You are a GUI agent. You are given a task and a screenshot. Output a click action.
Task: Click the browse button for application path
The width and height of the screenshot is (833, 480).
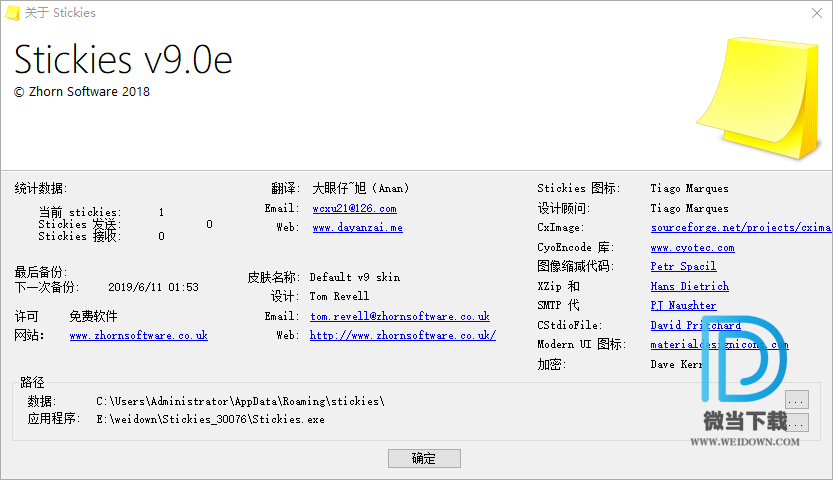[x=797, y=423]
